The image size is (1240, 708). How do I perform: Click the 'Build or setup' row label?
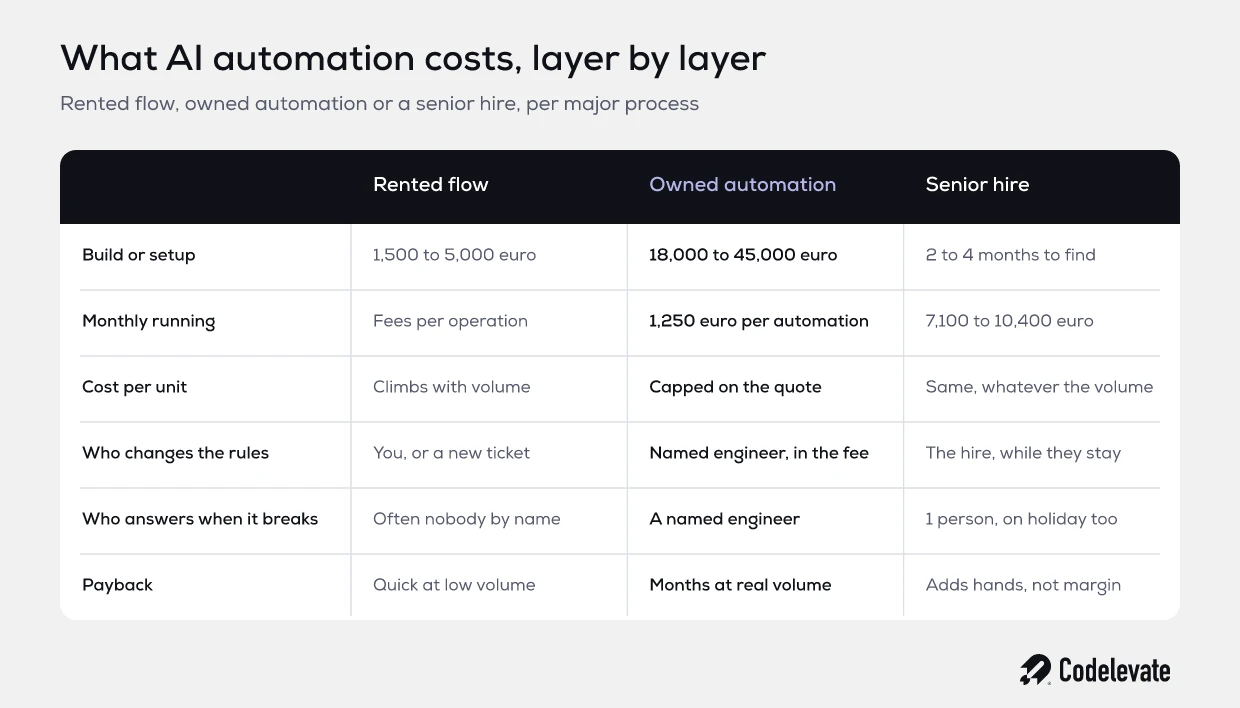(x=139, y=255)
